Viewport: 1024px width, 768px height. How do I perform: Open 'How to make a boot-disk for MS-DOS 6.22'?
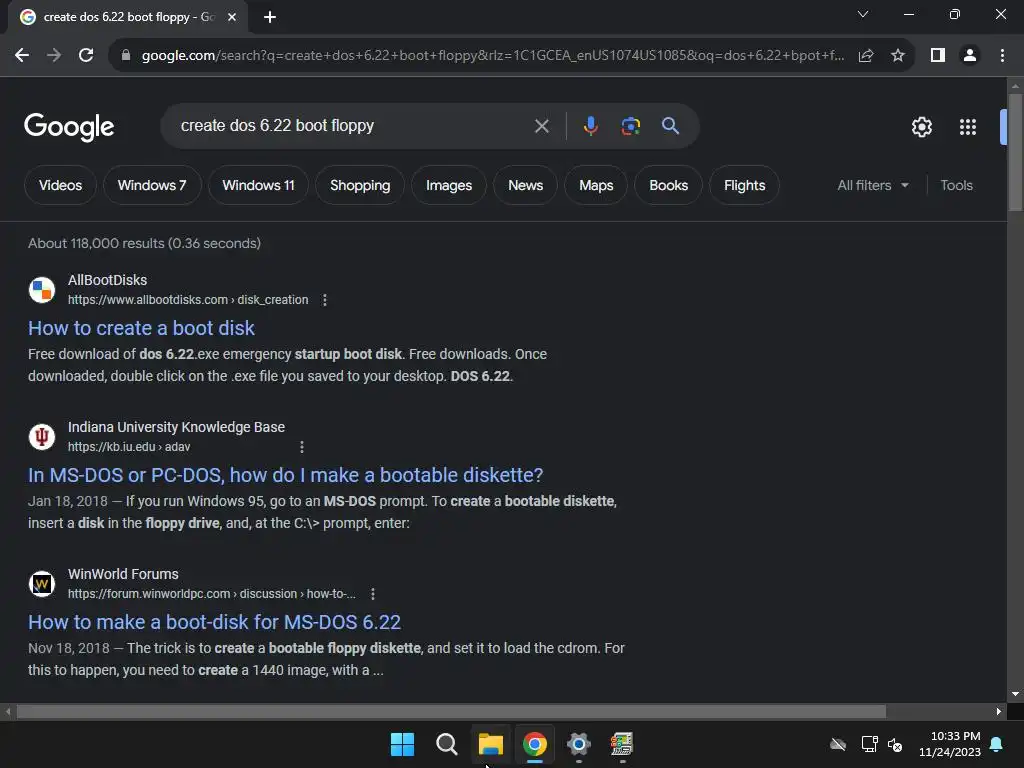[214, 622]
